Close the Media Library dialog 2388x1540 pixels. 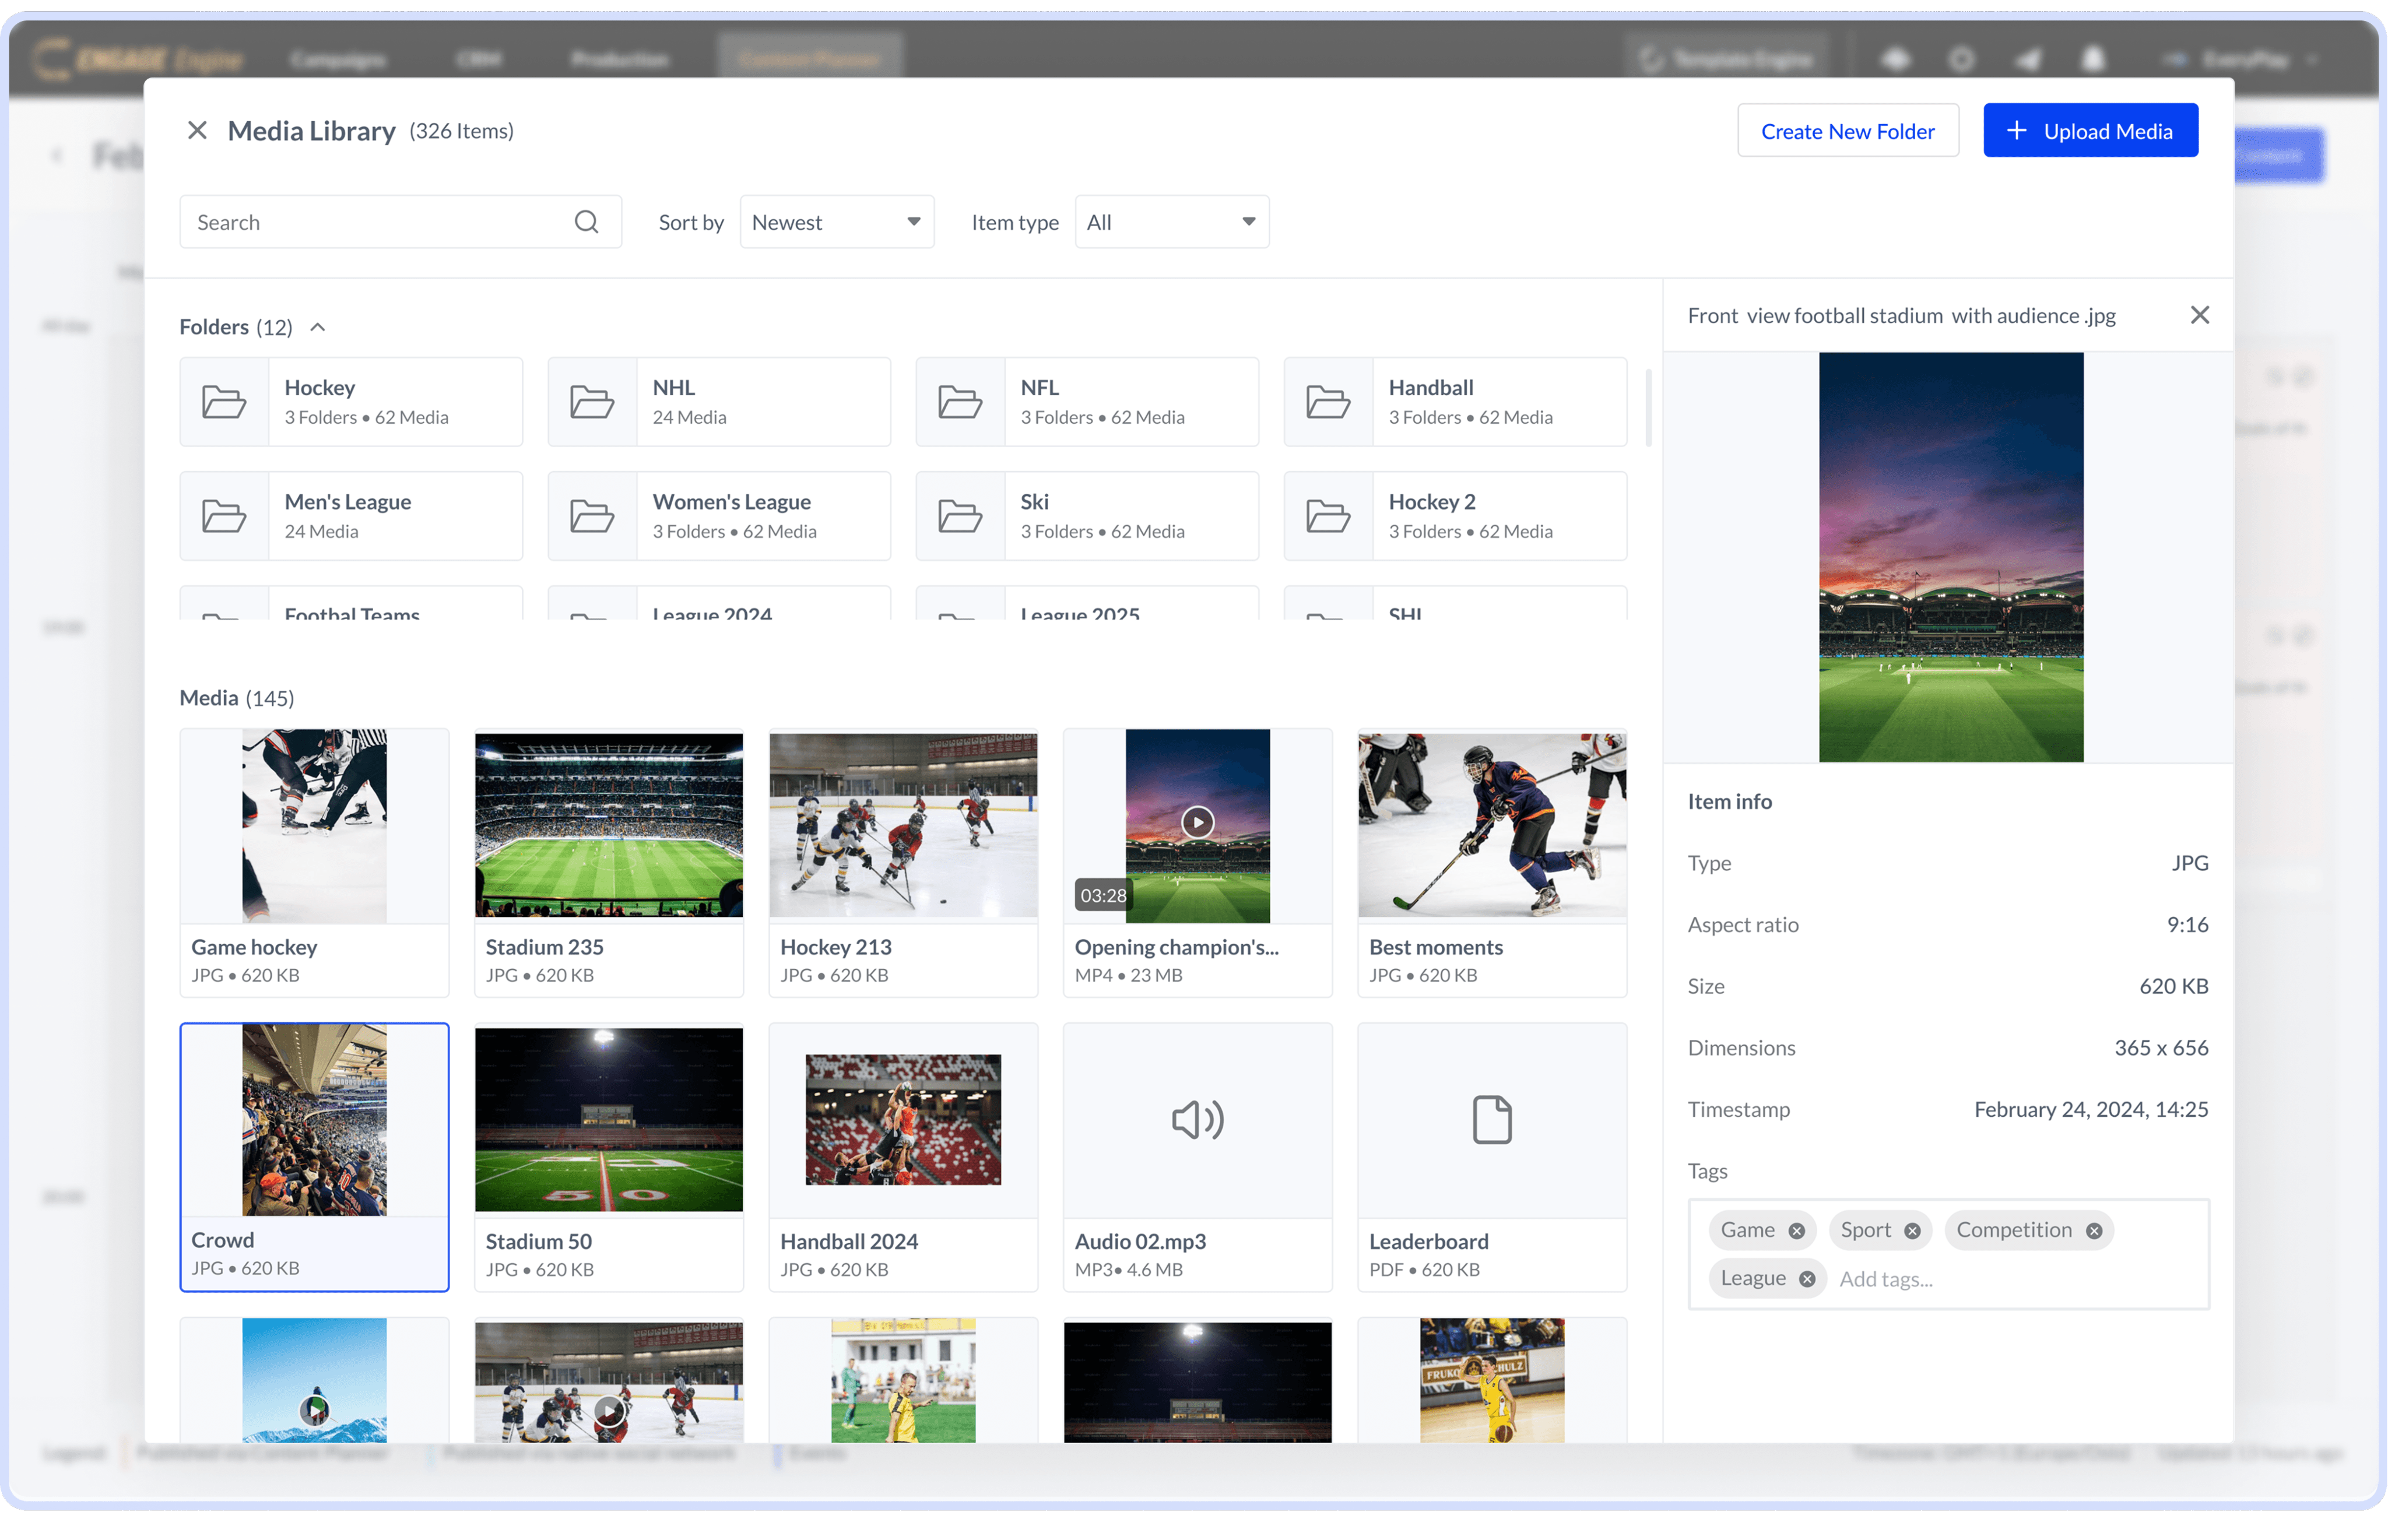(197, 131)
